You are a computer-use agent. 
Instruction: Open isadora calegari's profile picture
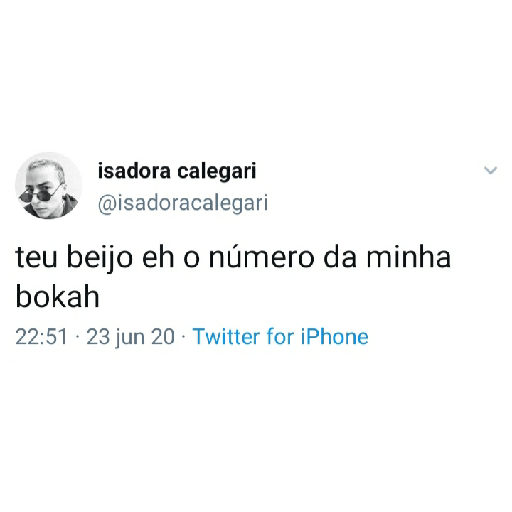point(49,186)
